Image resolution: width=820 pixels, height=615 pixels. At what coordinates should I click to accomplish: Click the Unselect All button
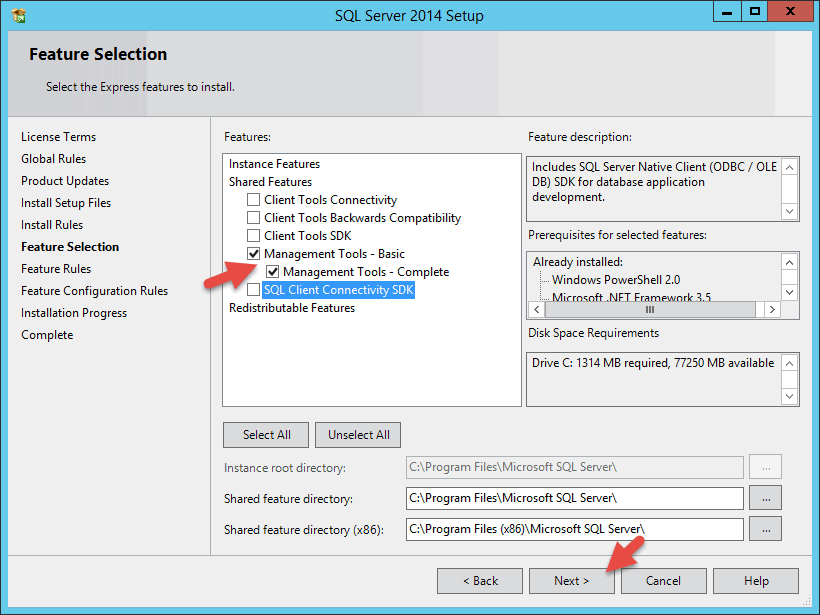(358, 435)
